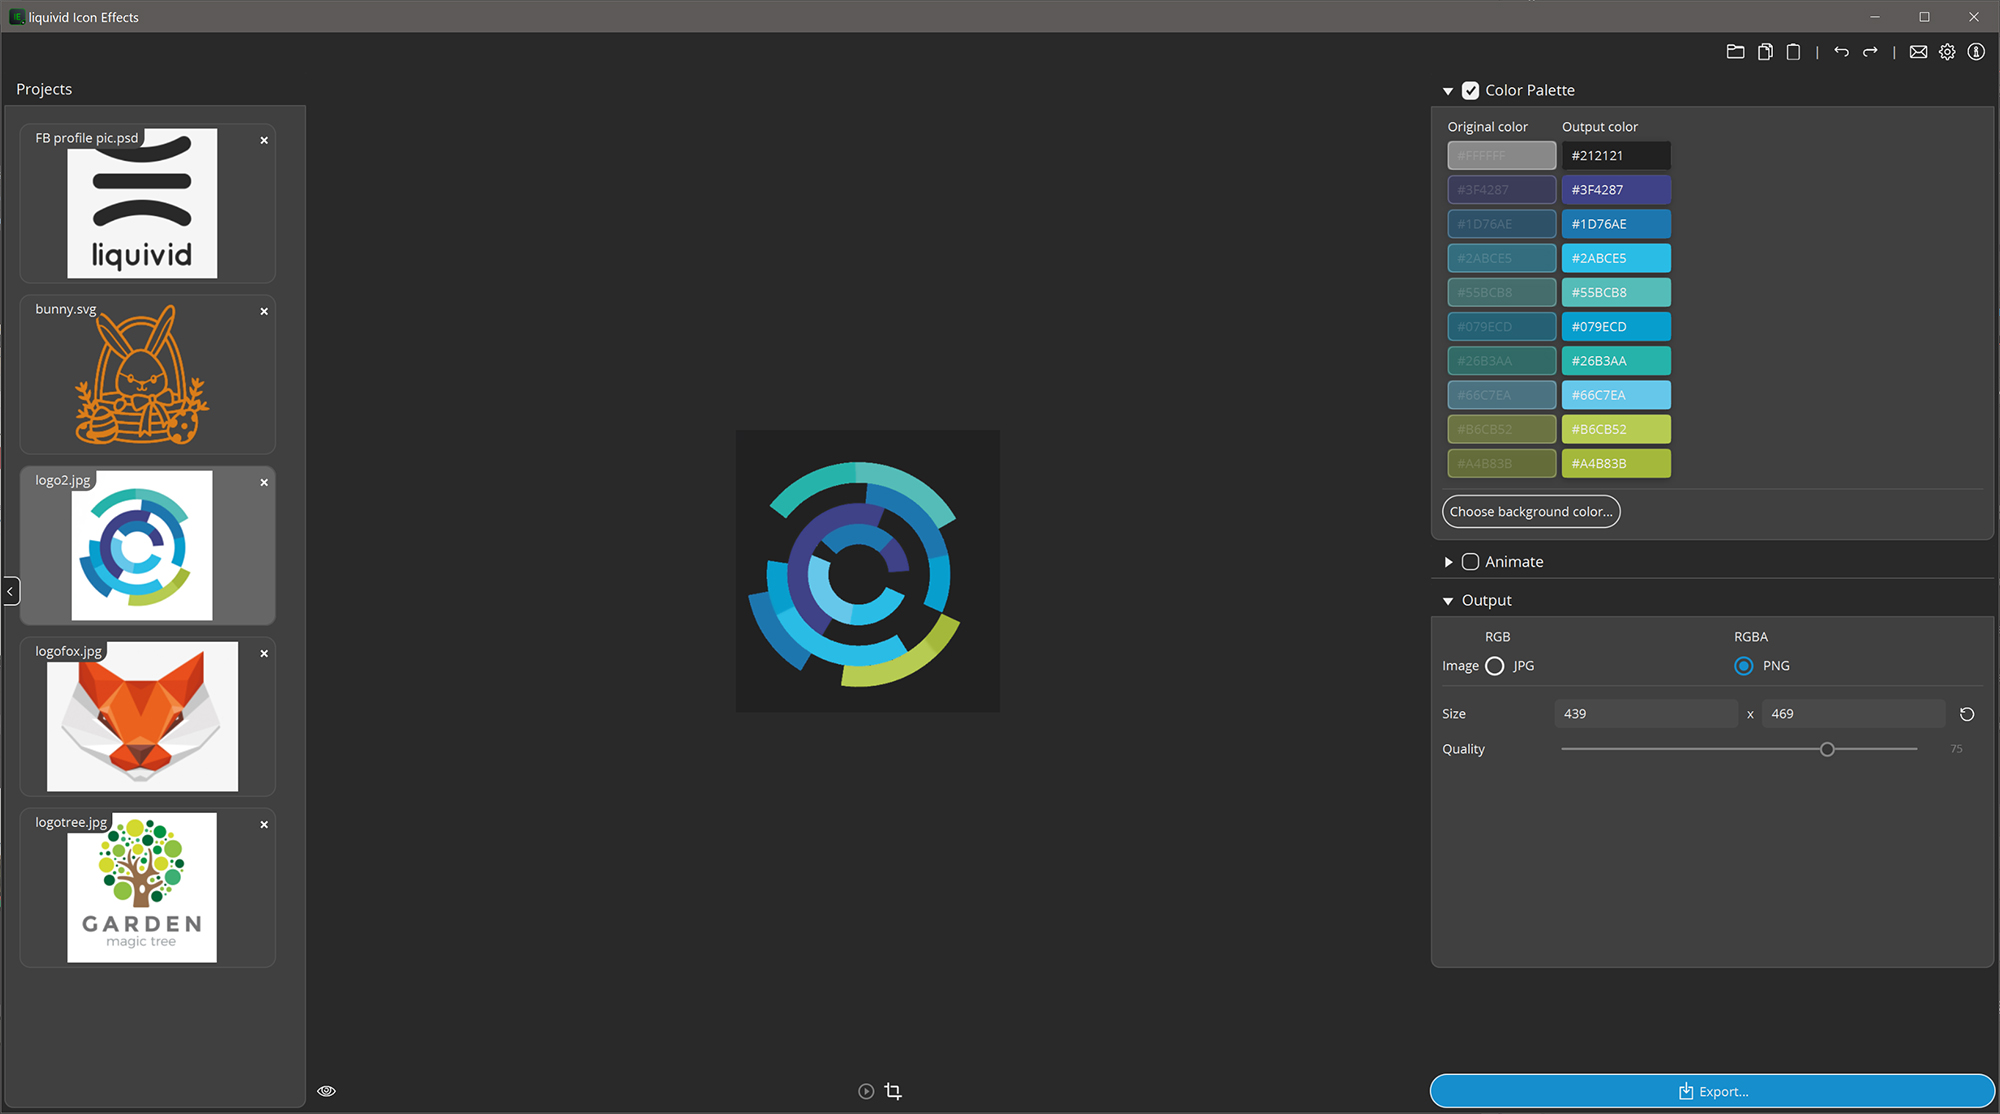Click the Choose background color button

[1531, 511]
